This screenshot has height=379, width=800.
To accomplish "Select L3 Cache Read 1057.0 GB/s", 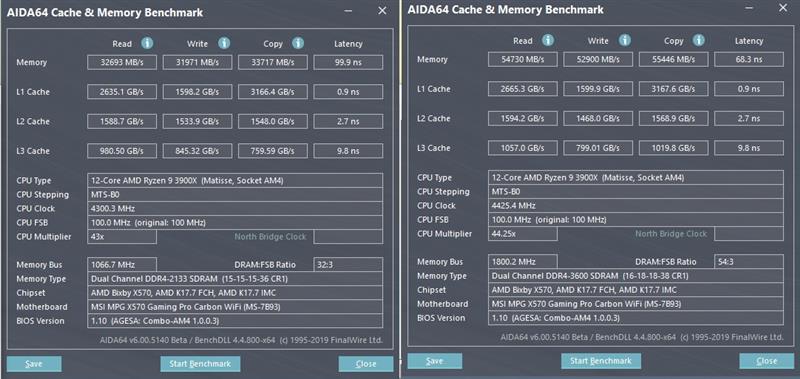I will tap(523, 148).
